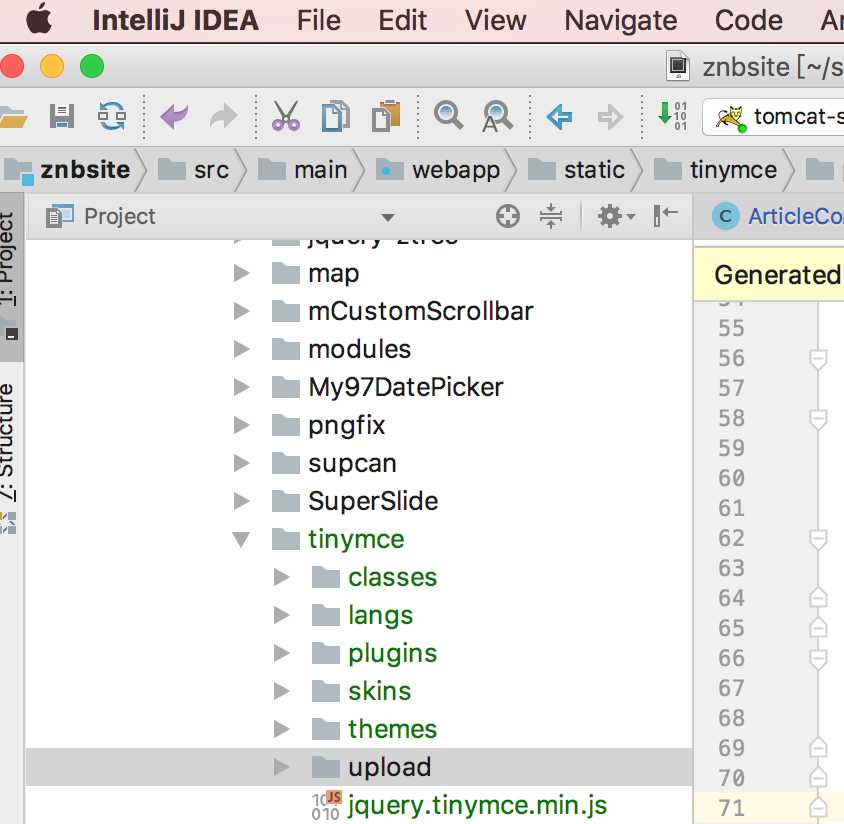This screenshot has height=824, width=844.
Task: Expand the map folder
Action: (x=242, y=273)
